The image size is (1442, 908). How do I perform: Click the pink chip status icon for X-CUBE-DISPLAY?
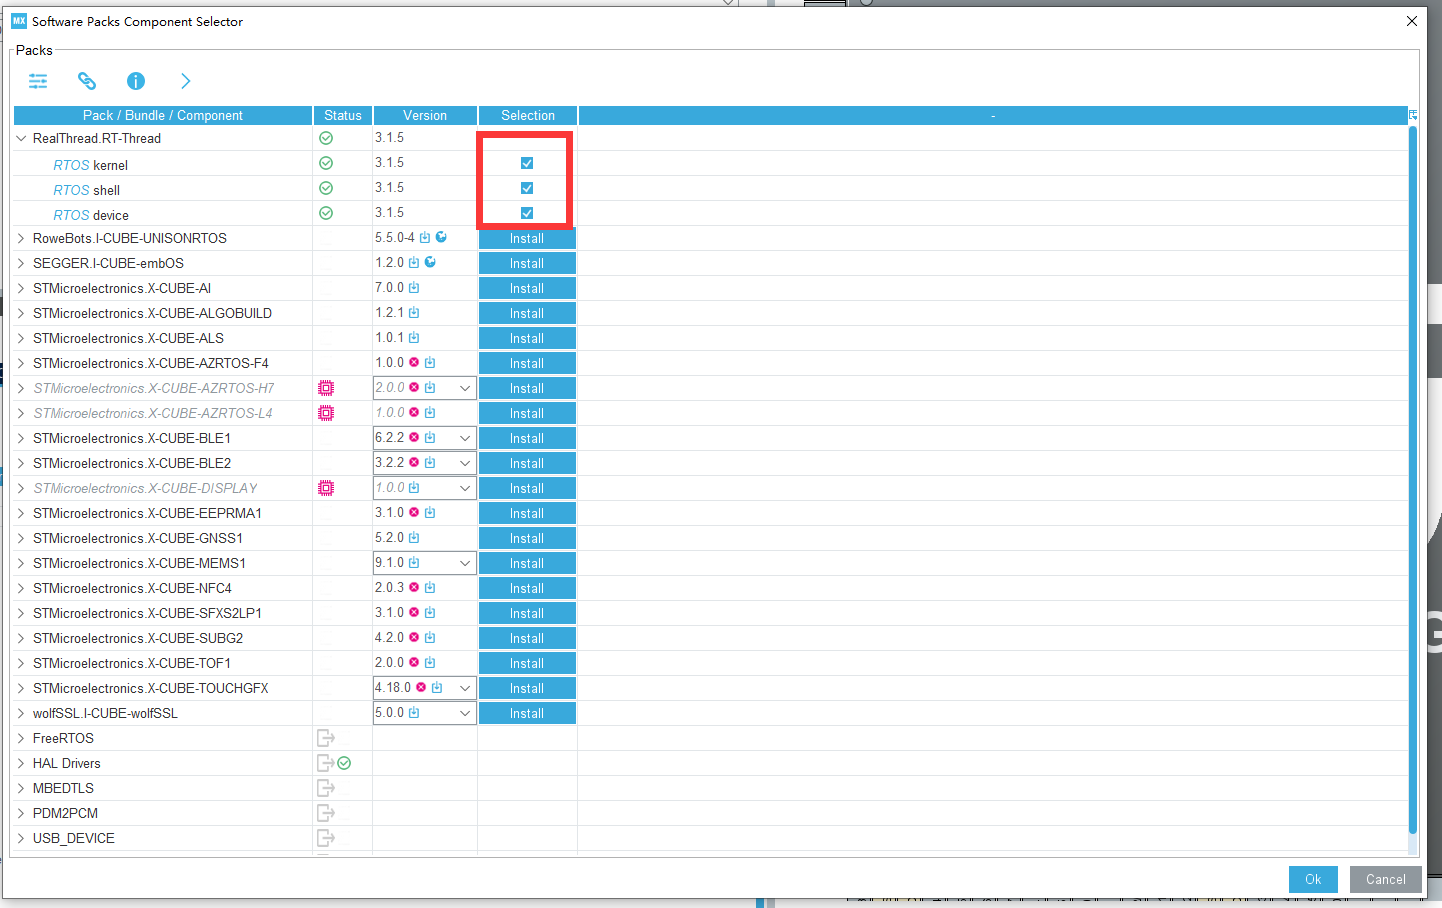(326, 488)
